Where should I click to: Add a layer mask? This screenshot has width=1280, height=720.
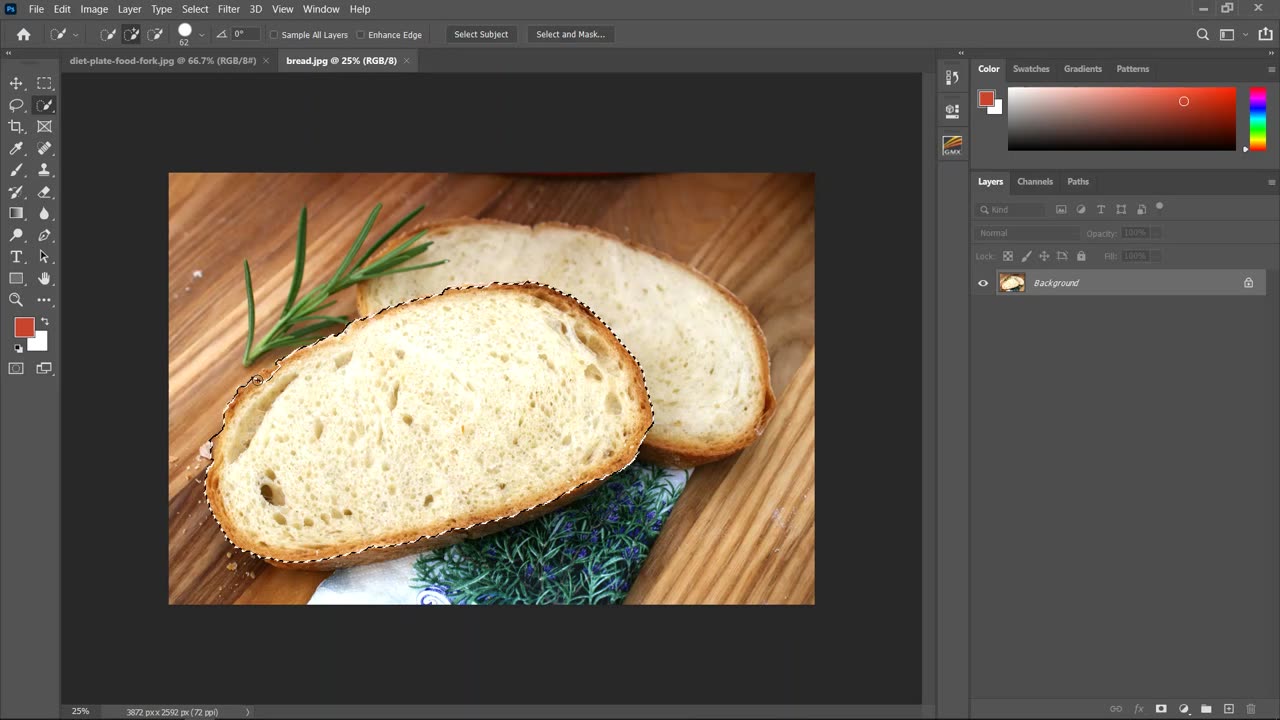click(1161, 709)
